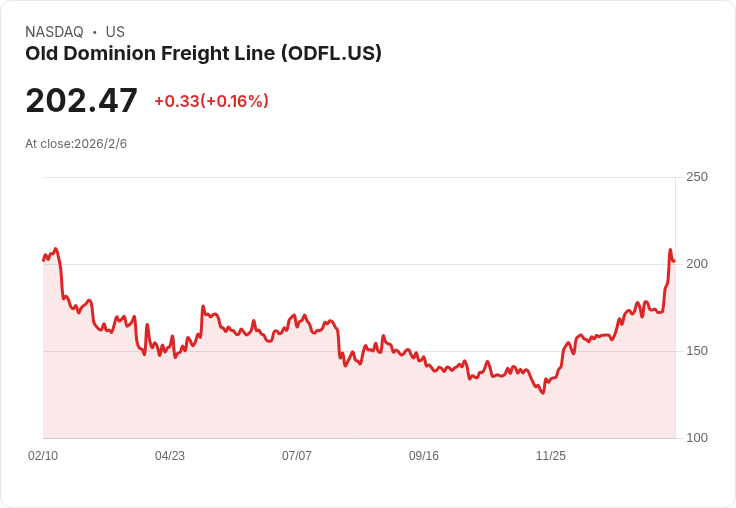
Task: Click the 250 y-axis label
Action: click(x=696, y=177)
